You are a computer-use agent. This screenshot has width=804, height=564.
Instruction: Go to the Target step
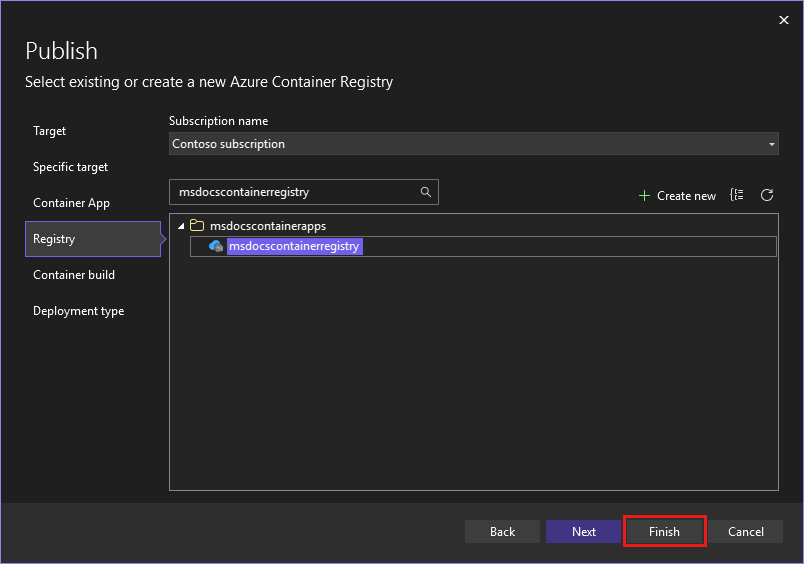click(x=49, y=131)
